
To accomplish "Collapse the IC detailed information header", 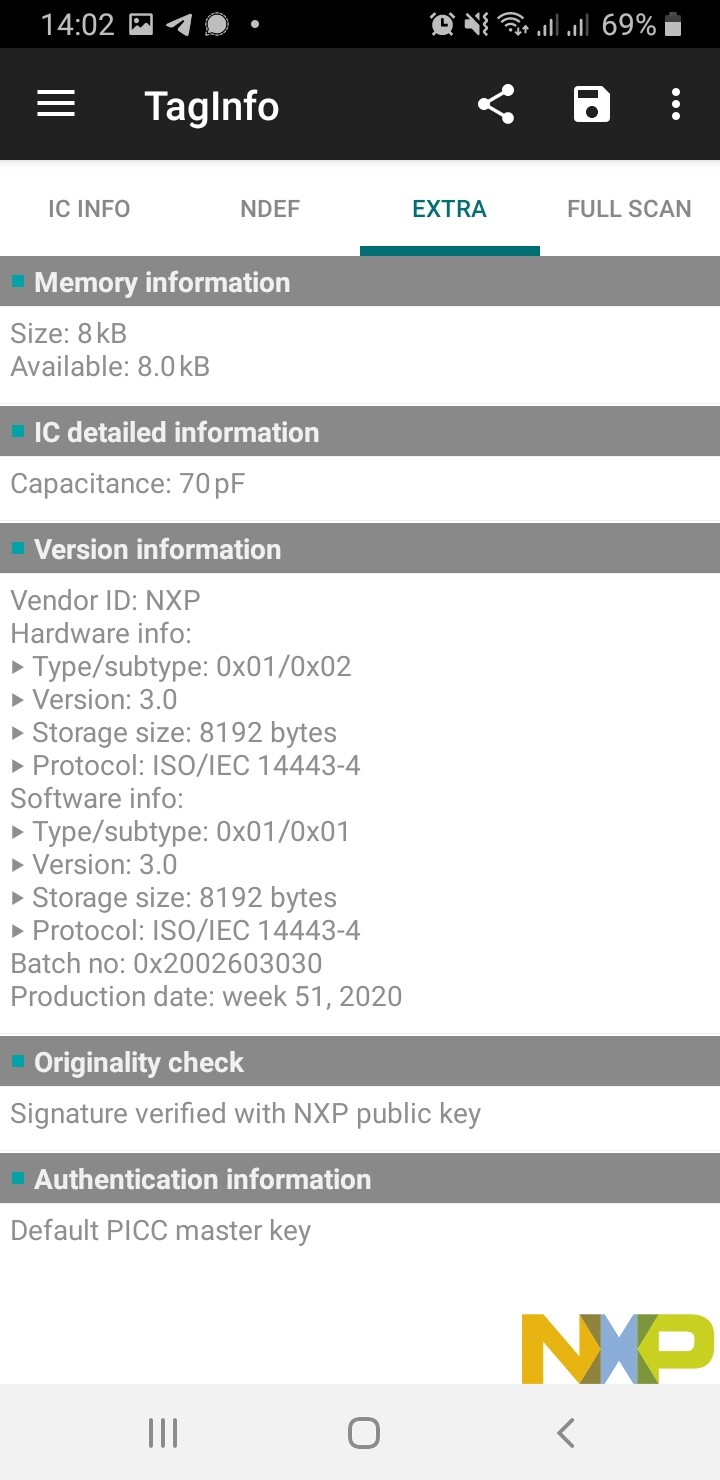I will [x=360, y=432].
